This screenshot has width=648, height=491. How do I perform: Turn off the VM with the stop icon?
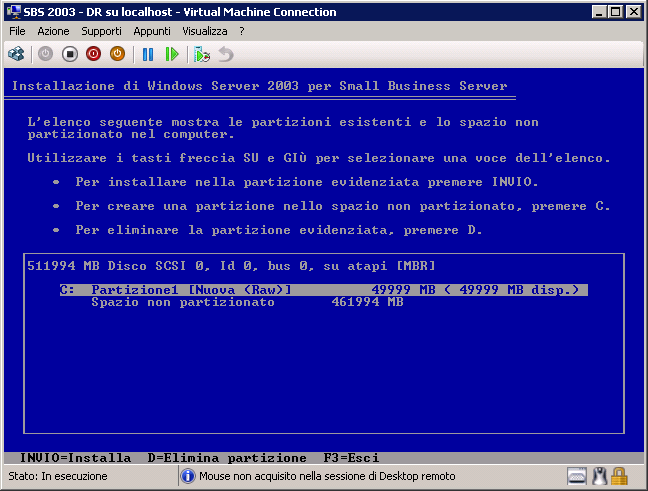click(x=70, y=54)
